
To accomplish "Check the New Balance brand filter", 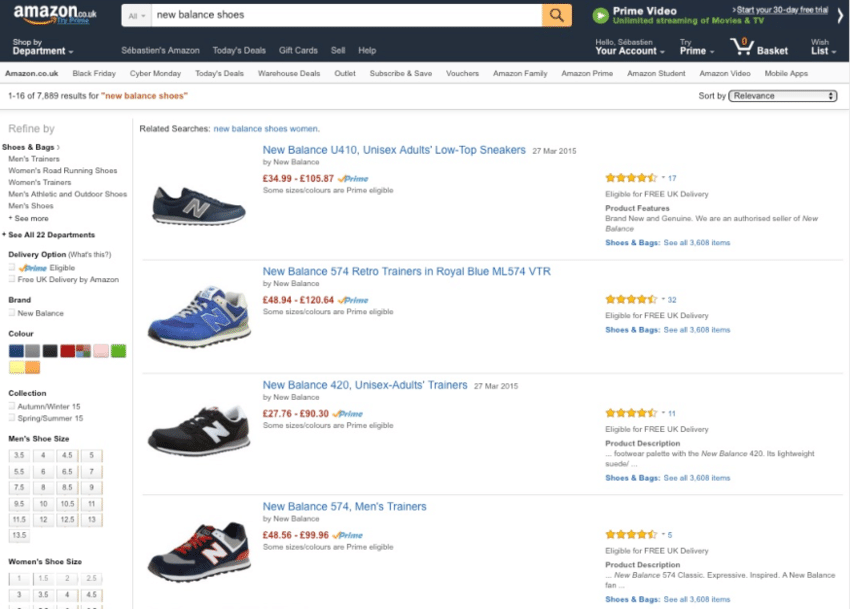I will 11,312.
